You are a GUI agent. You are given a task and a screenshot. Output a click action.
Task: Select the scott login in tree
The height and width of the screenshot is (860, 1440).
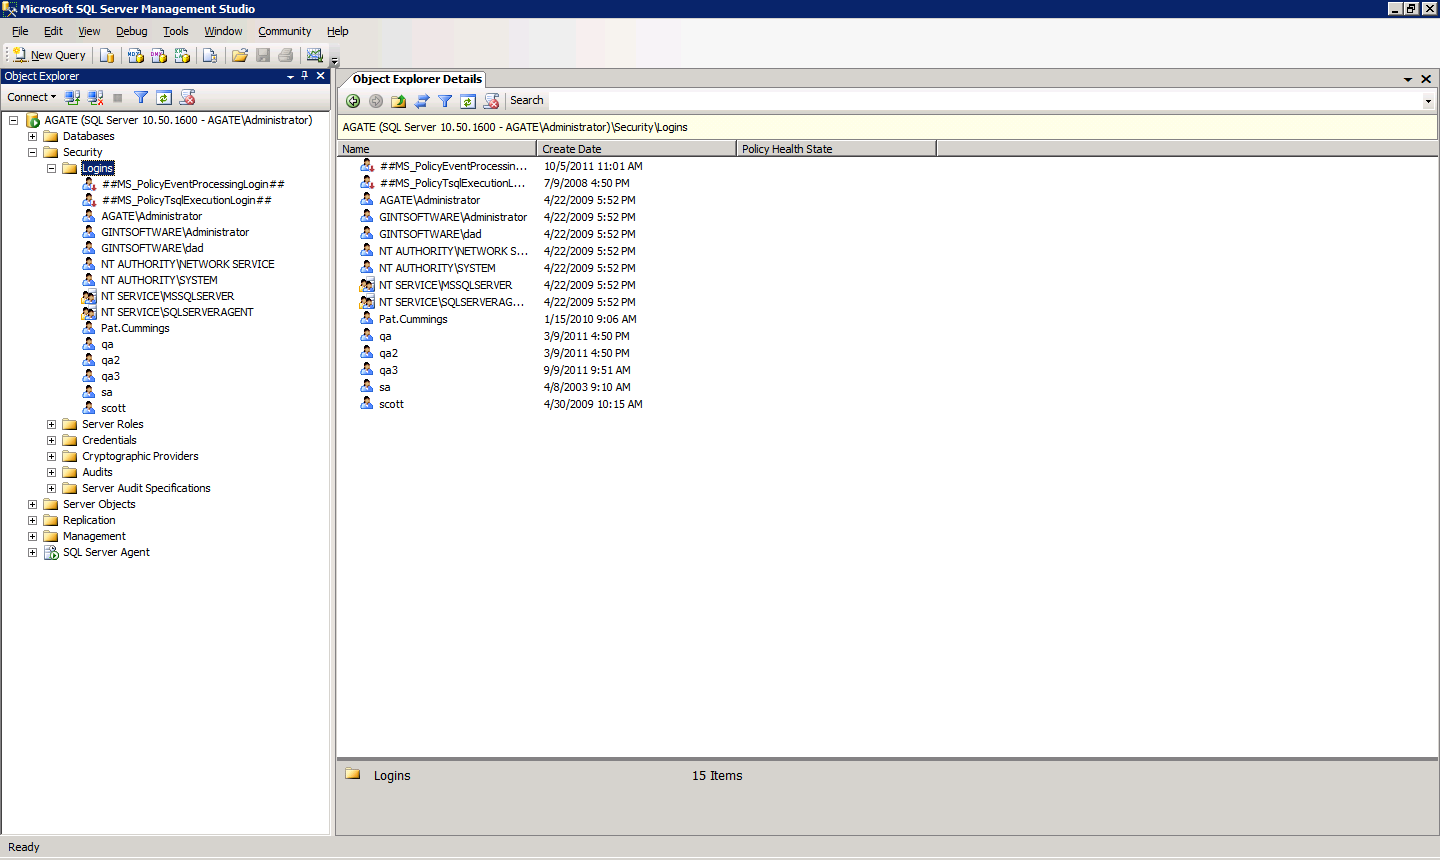click(x=113, y=408)
